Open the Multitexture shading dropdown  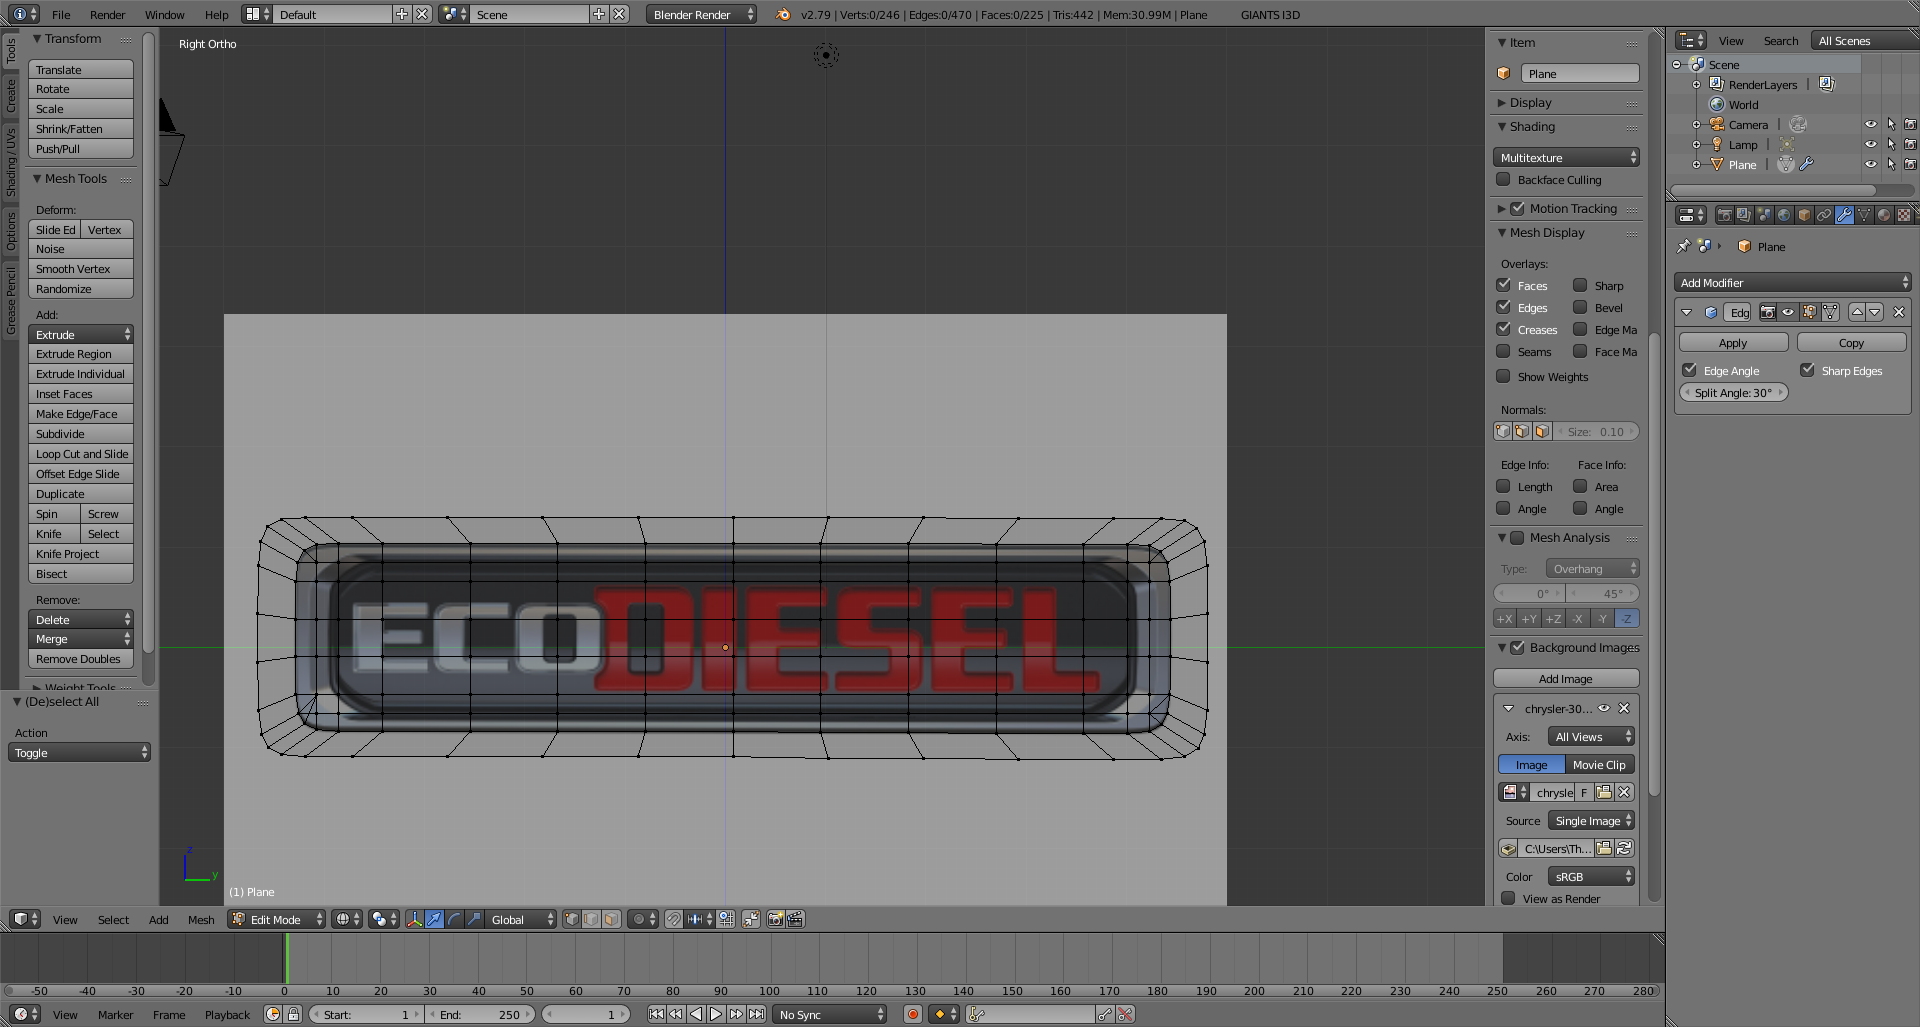coord(1566,157)
